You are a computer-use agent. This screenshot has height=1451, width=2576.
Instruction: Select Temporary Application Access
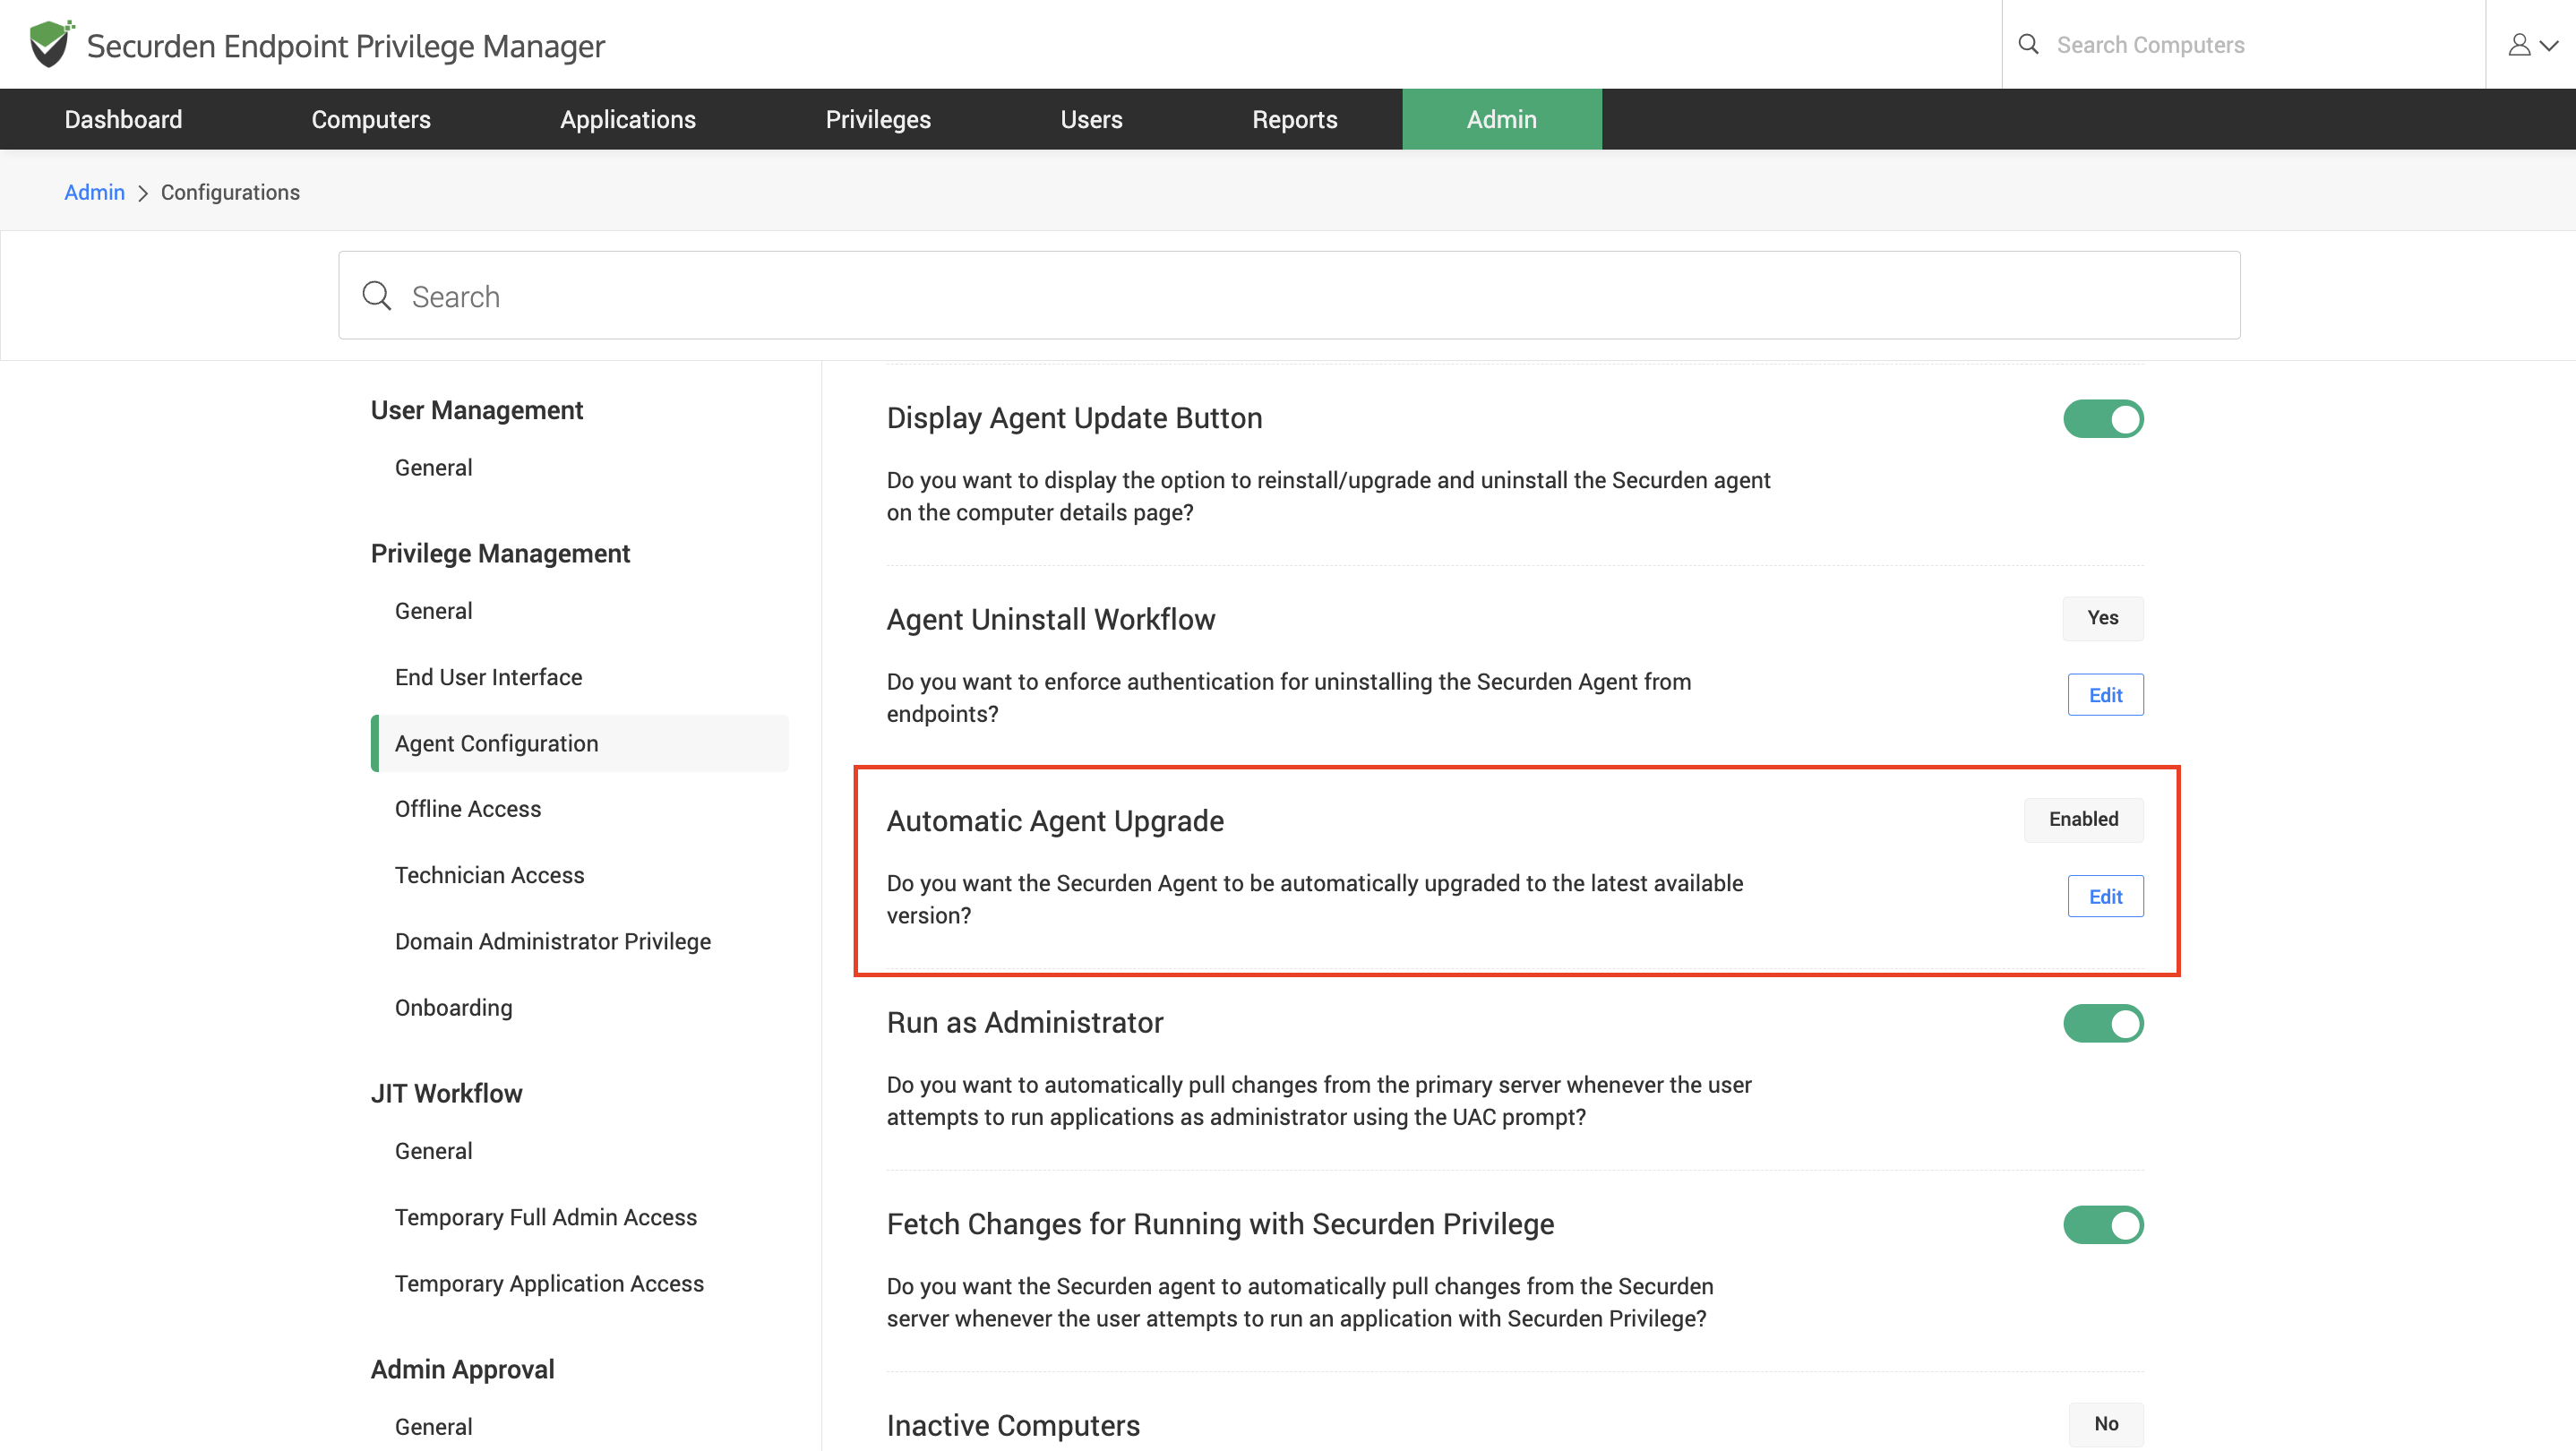coord(549,1283)
